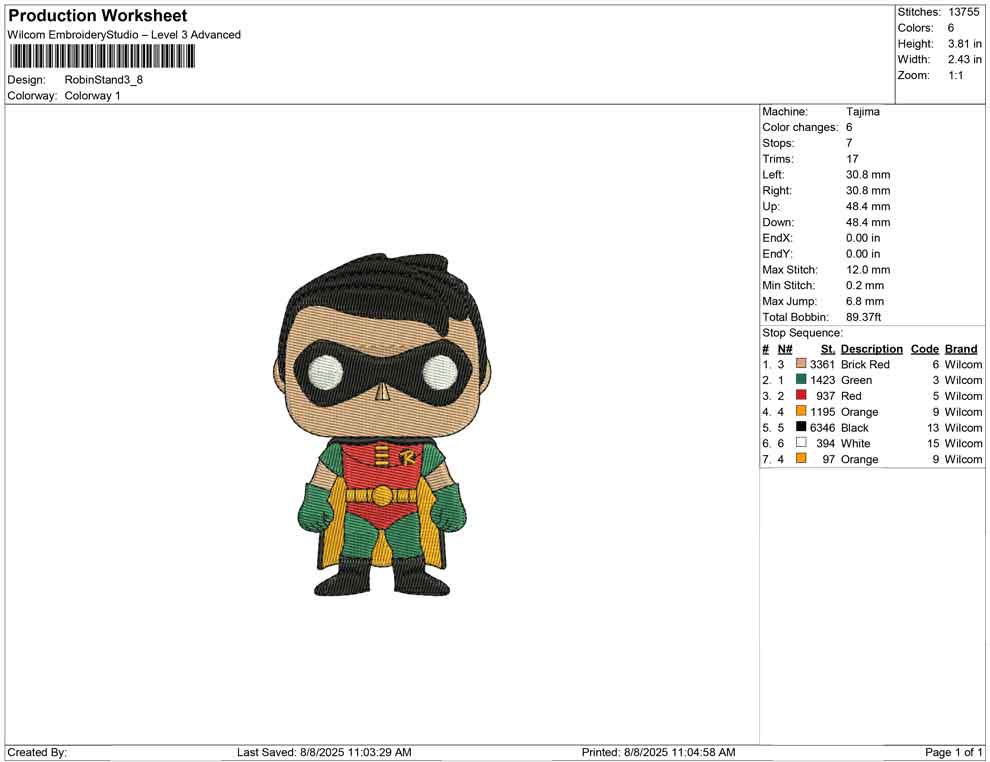Click the Width value '2.43 in'

965,59
